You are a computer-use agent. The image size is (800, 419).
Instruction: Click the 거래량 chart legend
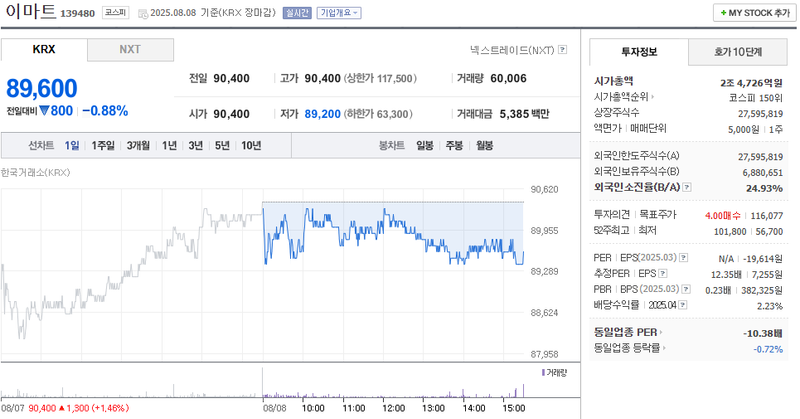(x=554, y=373)
